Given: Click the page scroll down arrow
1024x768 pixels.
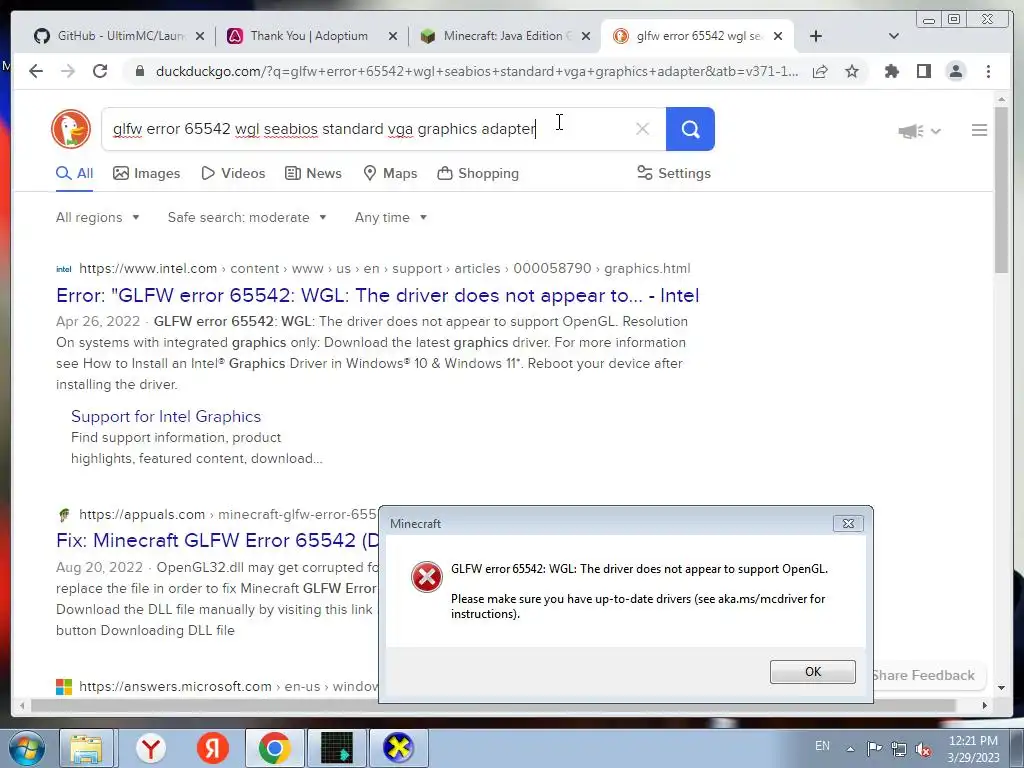Looking at the screenshot, I should [1002, 688].
